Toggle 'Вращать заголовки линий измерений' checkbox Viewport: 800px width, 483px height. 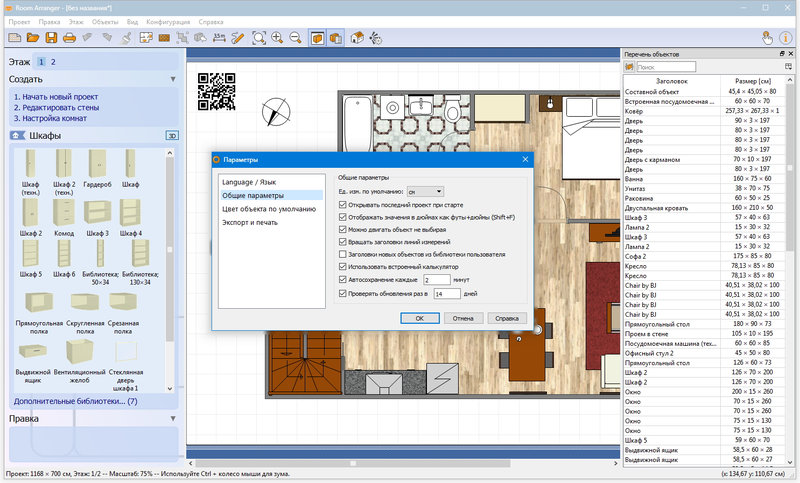pyautogui.click(x=343, y=242)
